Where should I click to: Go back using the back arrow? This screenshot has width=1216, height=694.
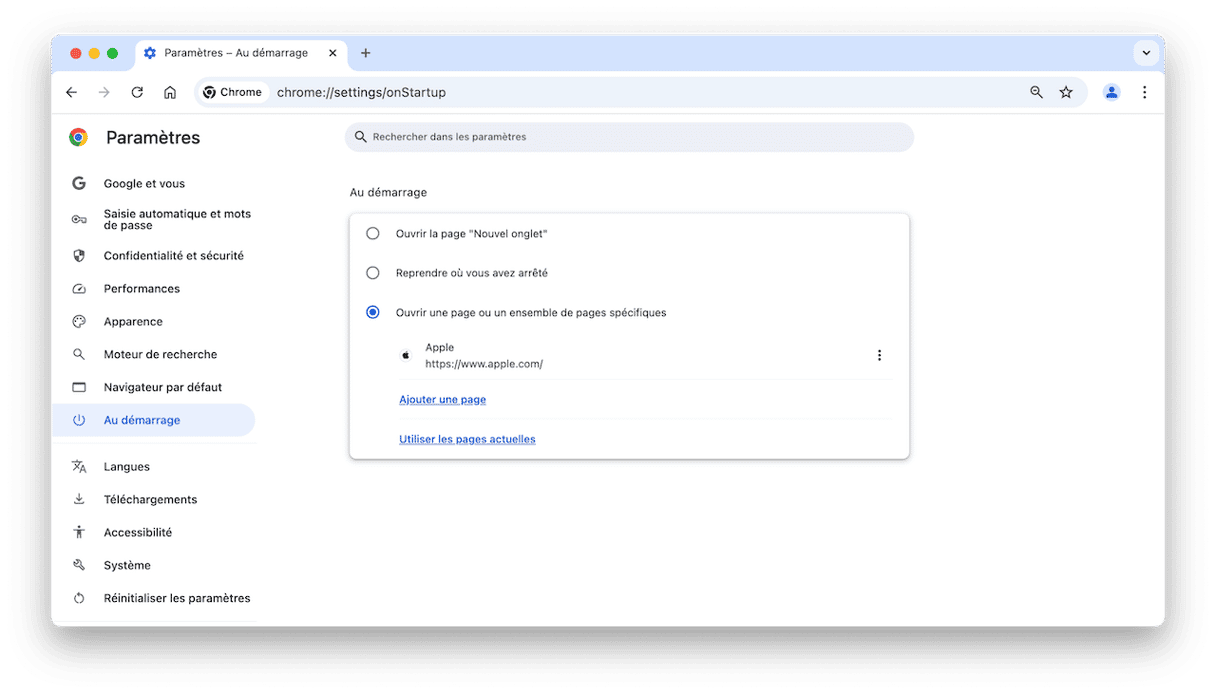pos(71,92)
